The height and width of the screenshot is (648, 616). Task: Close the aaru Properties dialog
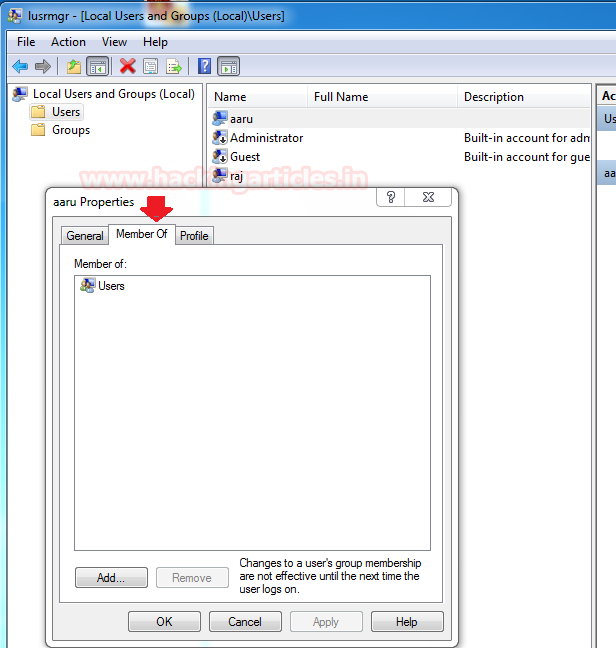pyautogui.click(x=428, y=197)
